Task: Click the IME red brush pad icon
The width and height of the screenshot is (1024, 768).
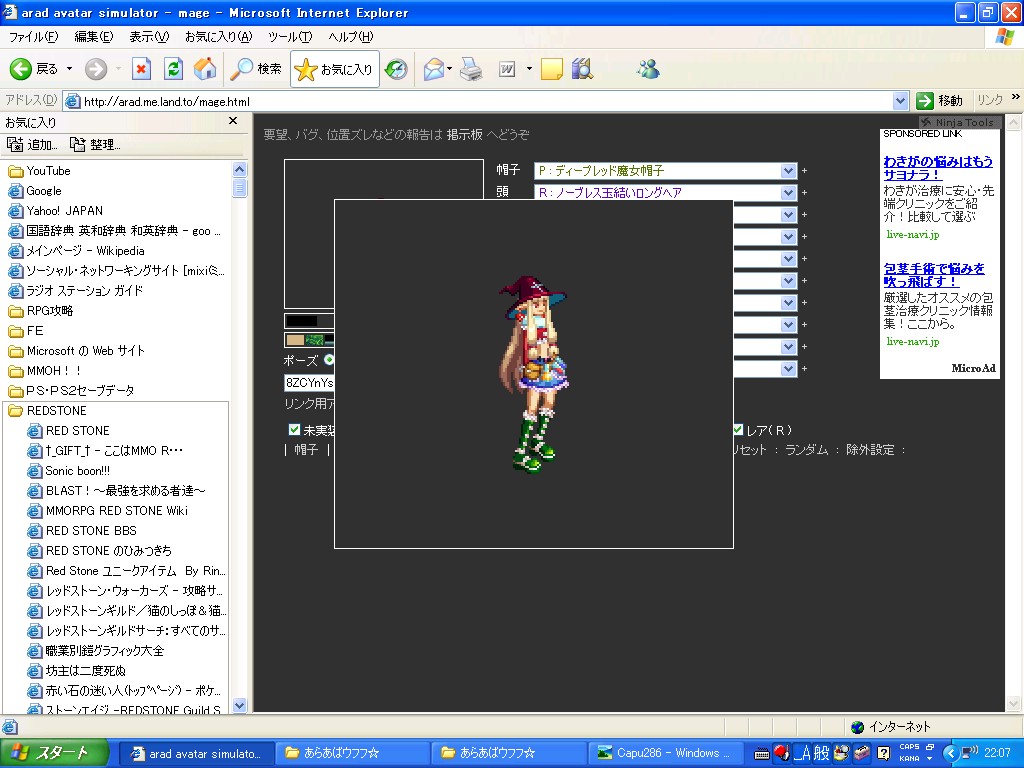Action: [x=780, y=753]
